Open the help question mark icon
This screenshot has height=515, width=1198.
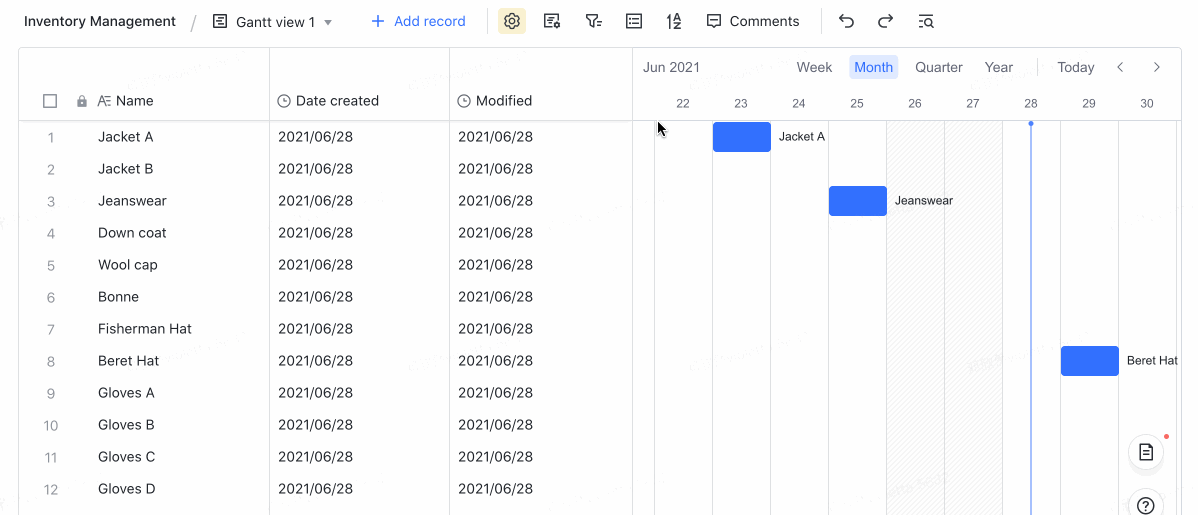[x=1146, y=504]
